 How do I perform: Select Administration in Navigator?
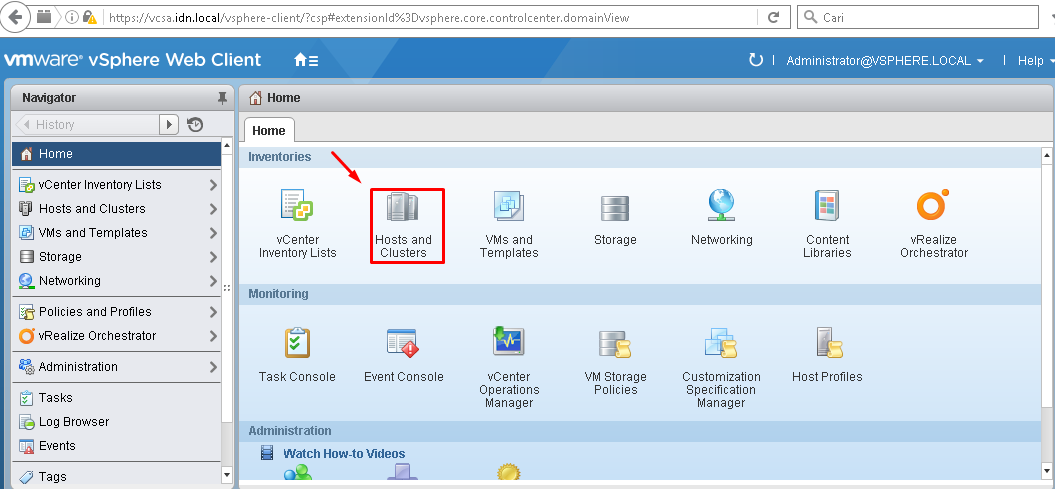[116, 367]
